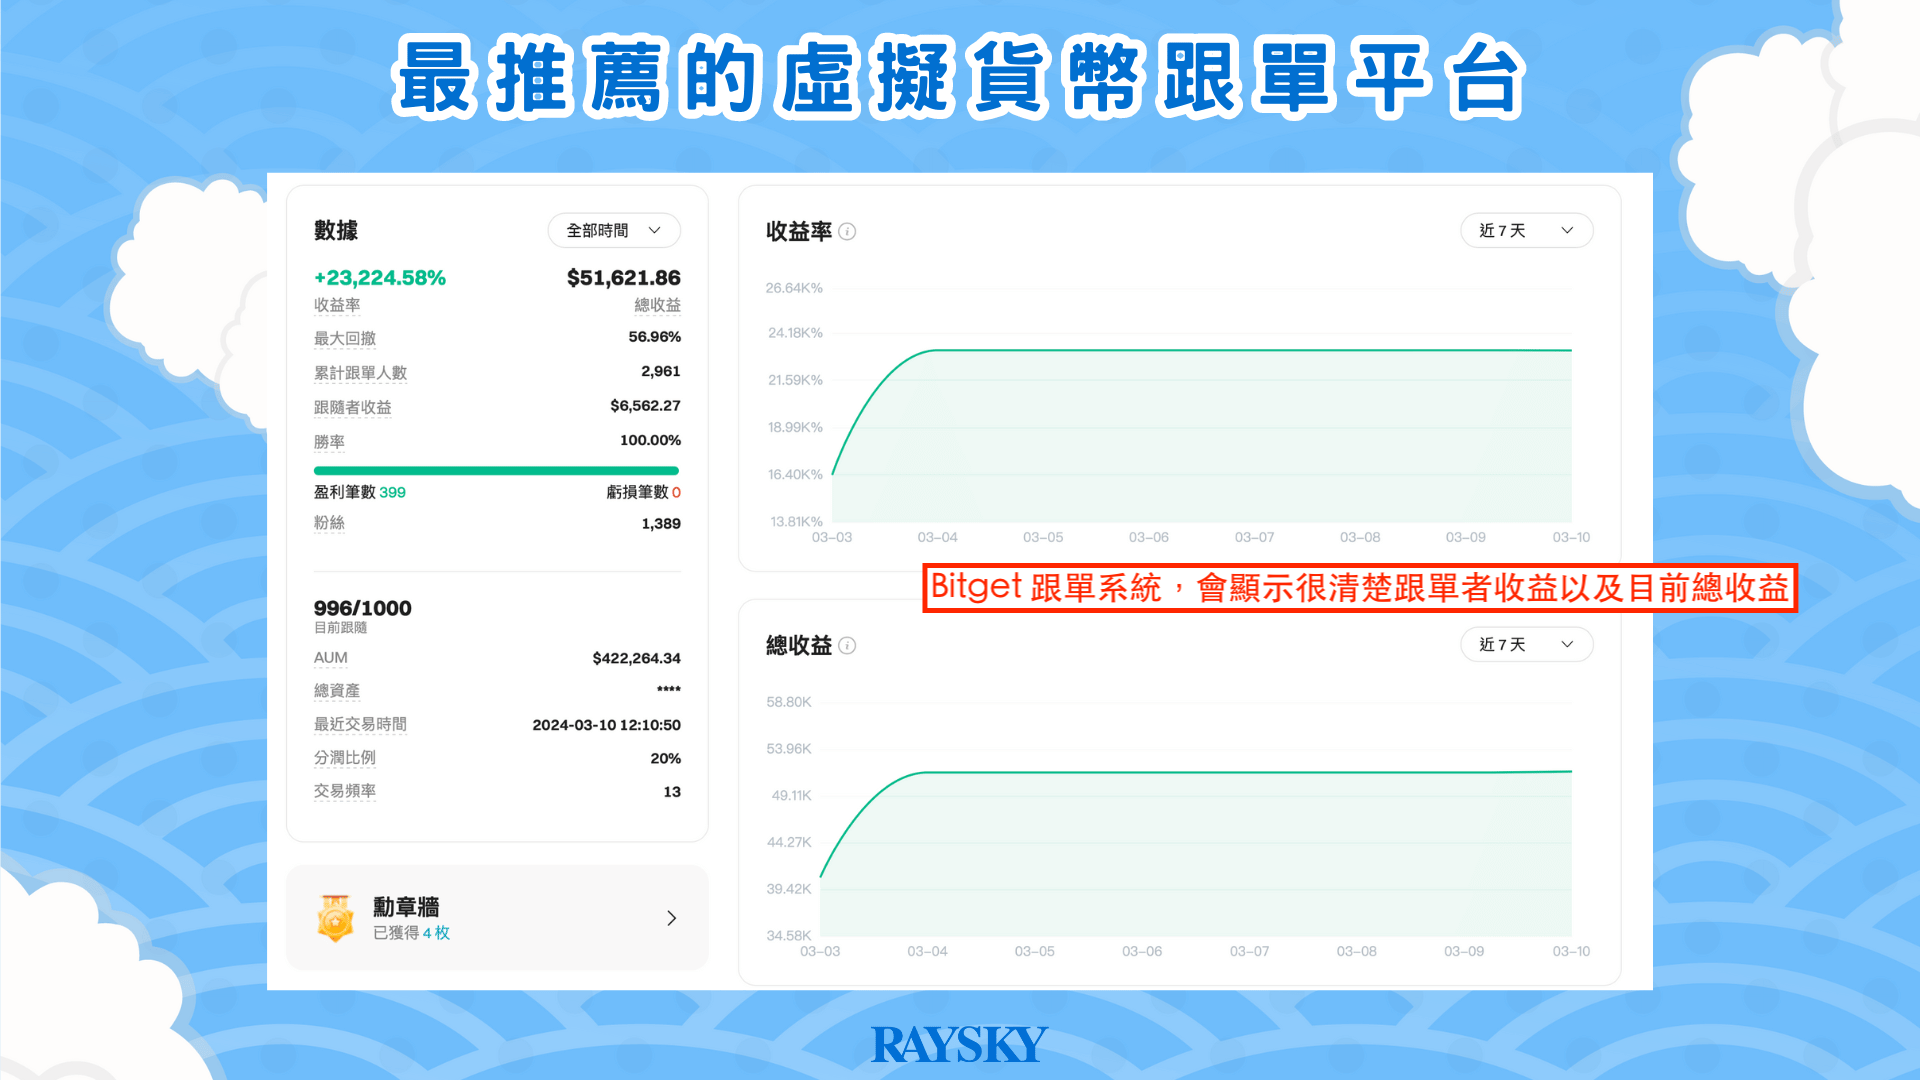Open the 勳章牆 medal wall chevron
Screen dimensions: 1920x1080
click(x=671, y=918)
